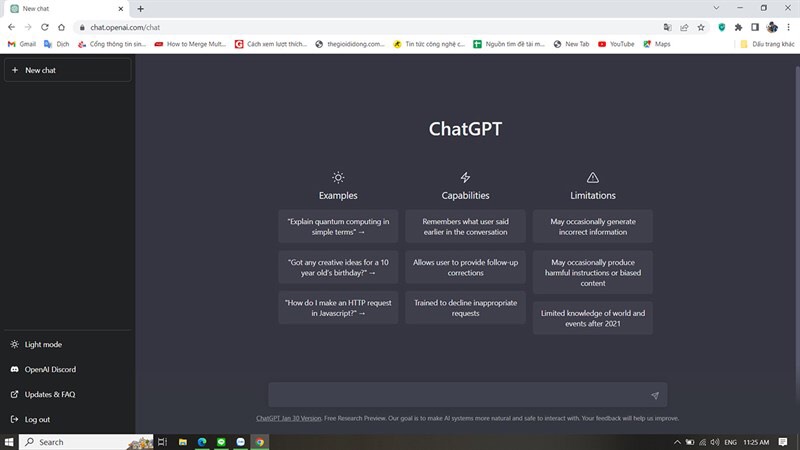The height and width of the screenshot is (450, 800).
Task: Go back in browser history
Action: pos(11,27)
